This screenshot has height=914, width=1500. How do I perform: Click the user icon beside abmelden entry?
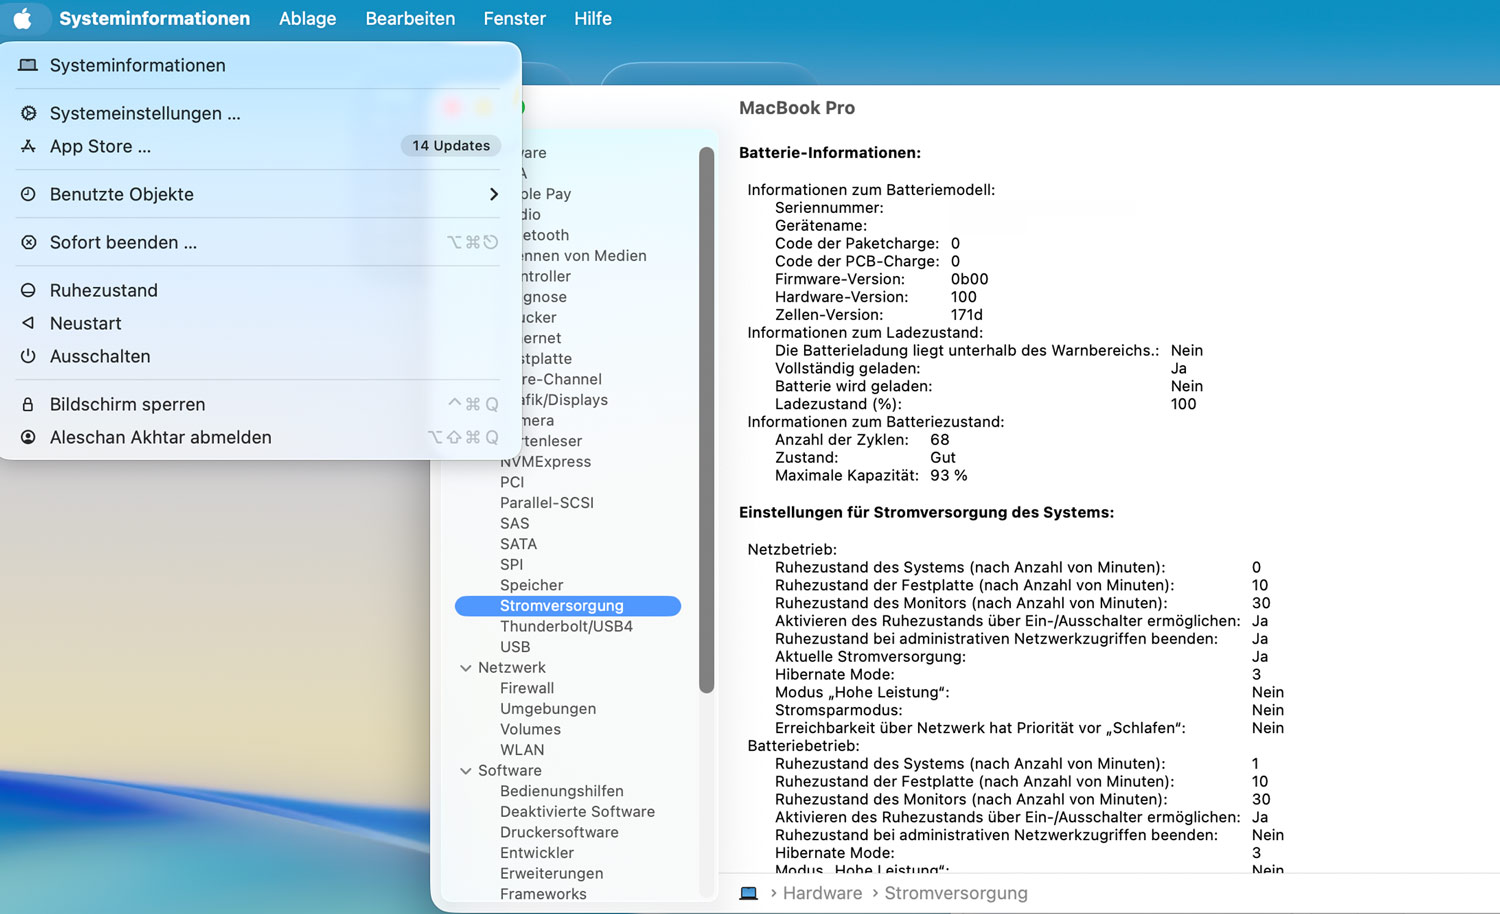click(x=29, y=437)
